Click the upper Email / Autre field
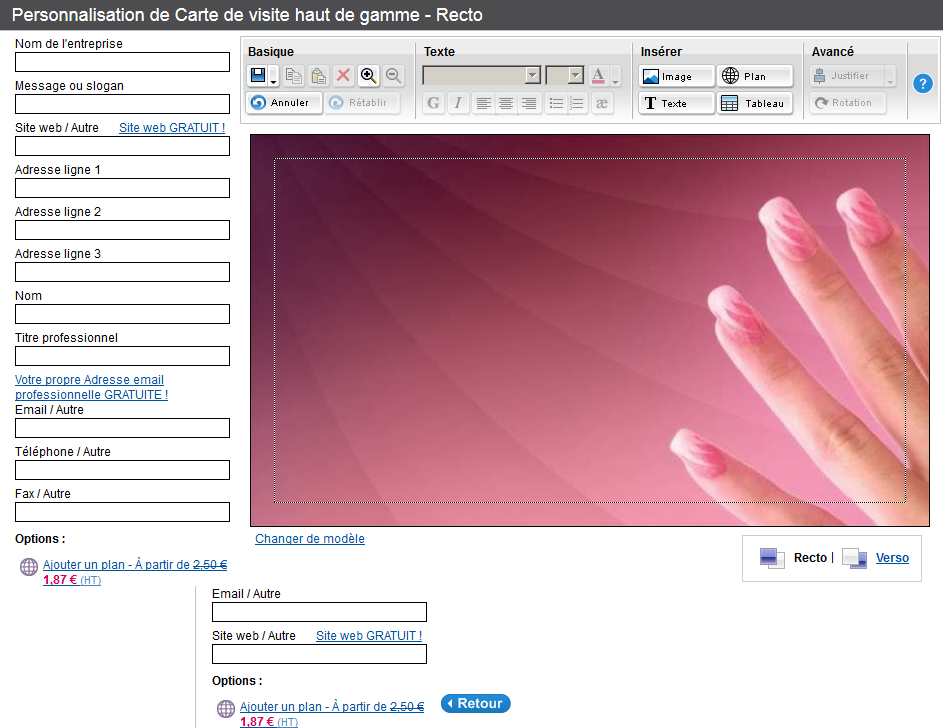 122,428
